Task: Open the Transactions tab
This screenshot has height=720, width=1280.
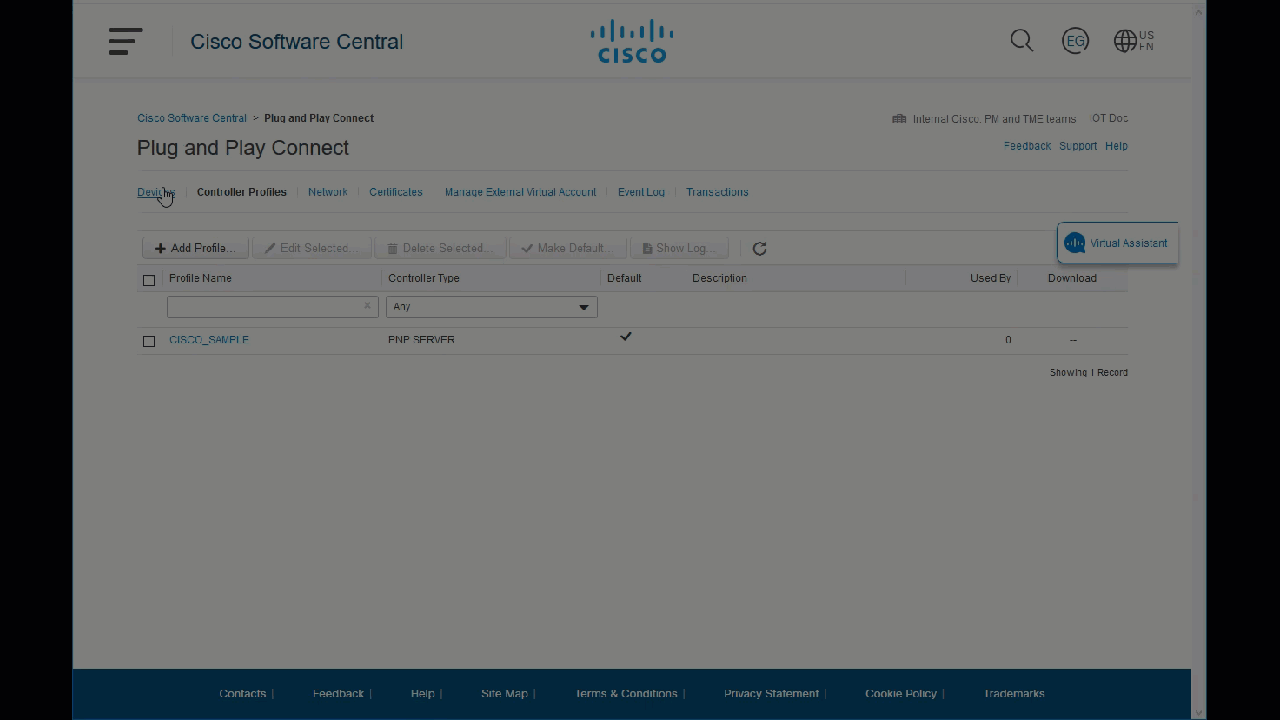Action: point(716,192)
